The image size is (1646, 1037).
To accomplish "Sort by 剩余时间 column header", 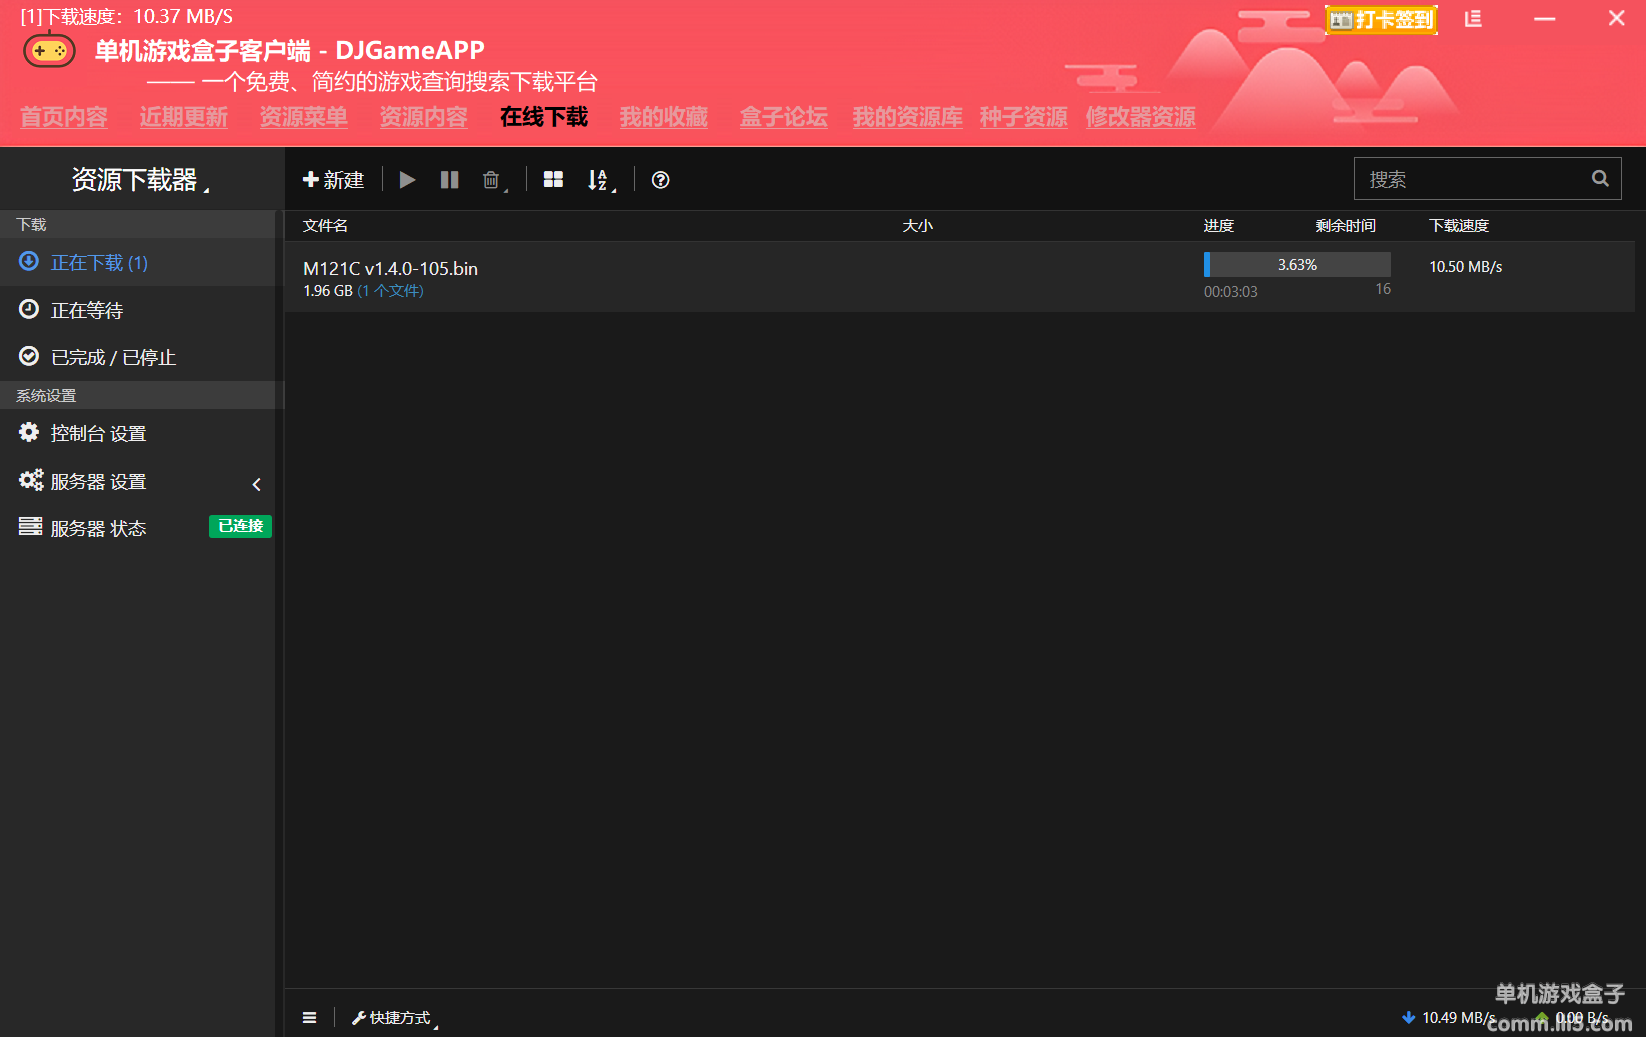I will [x=1346, y=226].
